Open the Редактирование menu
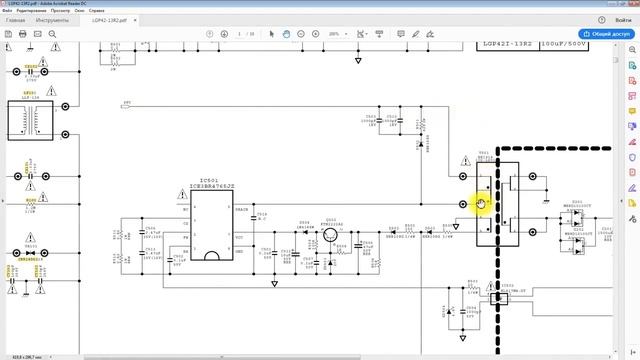Viewport: 640px width, 360px height. pos(31,11)
